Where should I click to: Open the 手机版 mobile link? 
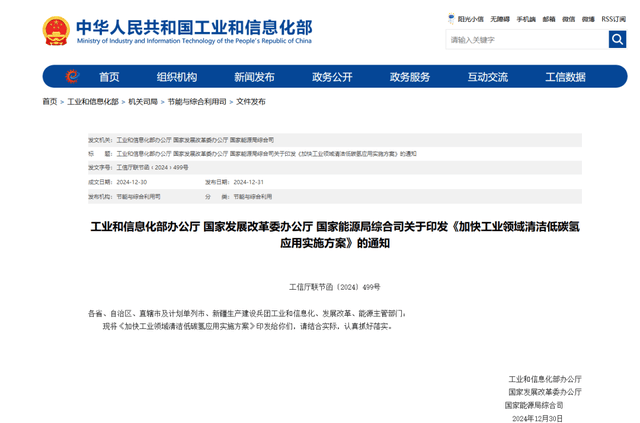click(x=526, y=19)
